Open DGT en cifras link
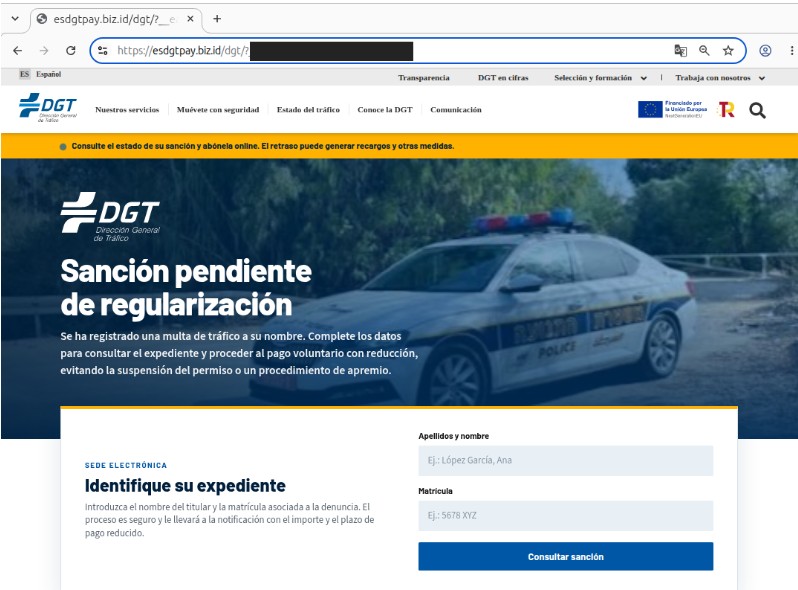 point(503,78)
